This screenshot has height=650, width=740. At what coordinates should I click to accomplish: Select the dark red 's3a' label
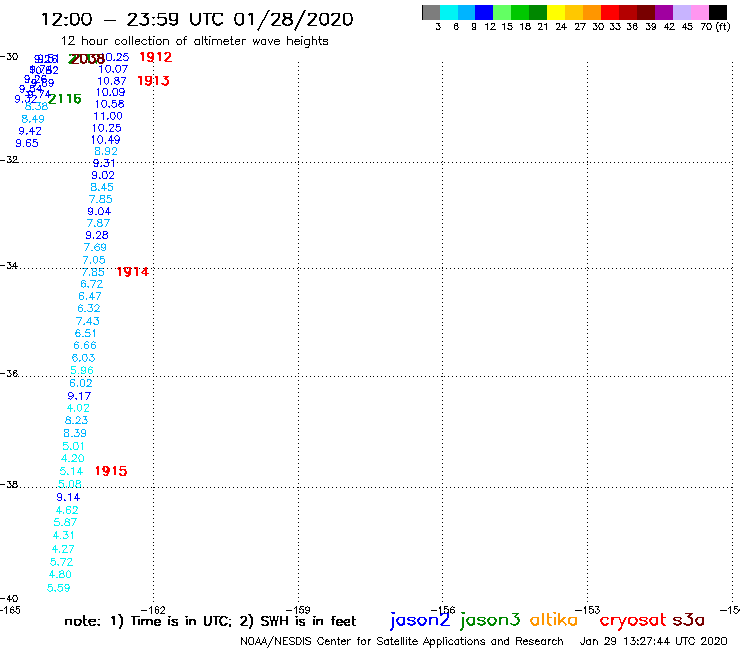[688, 620]
